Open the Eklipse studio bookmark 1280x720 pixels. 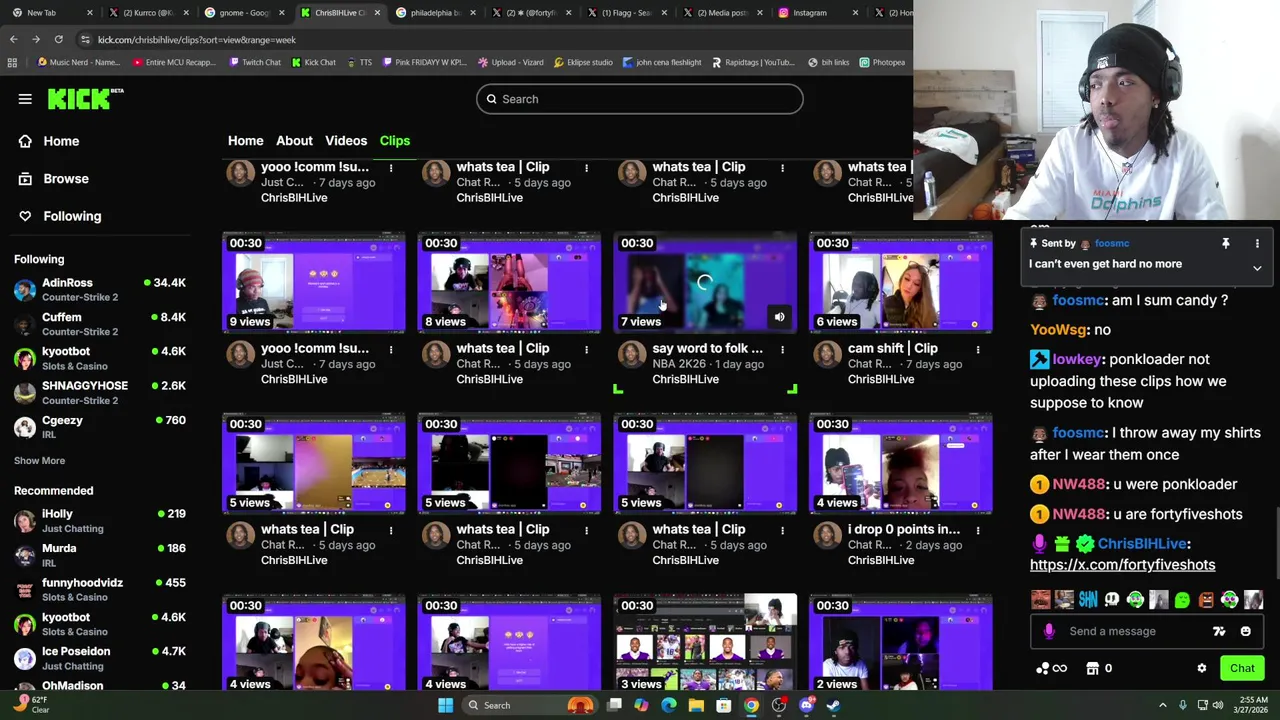point(582,62)
